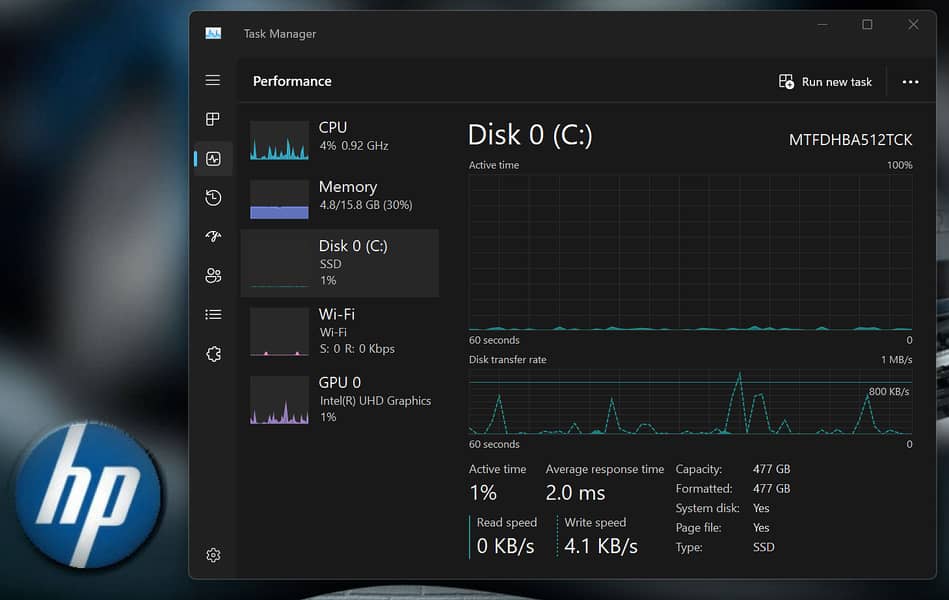This screenshot has height=600, width=949.
Task: Open the Services page icon
Action: 213,354
